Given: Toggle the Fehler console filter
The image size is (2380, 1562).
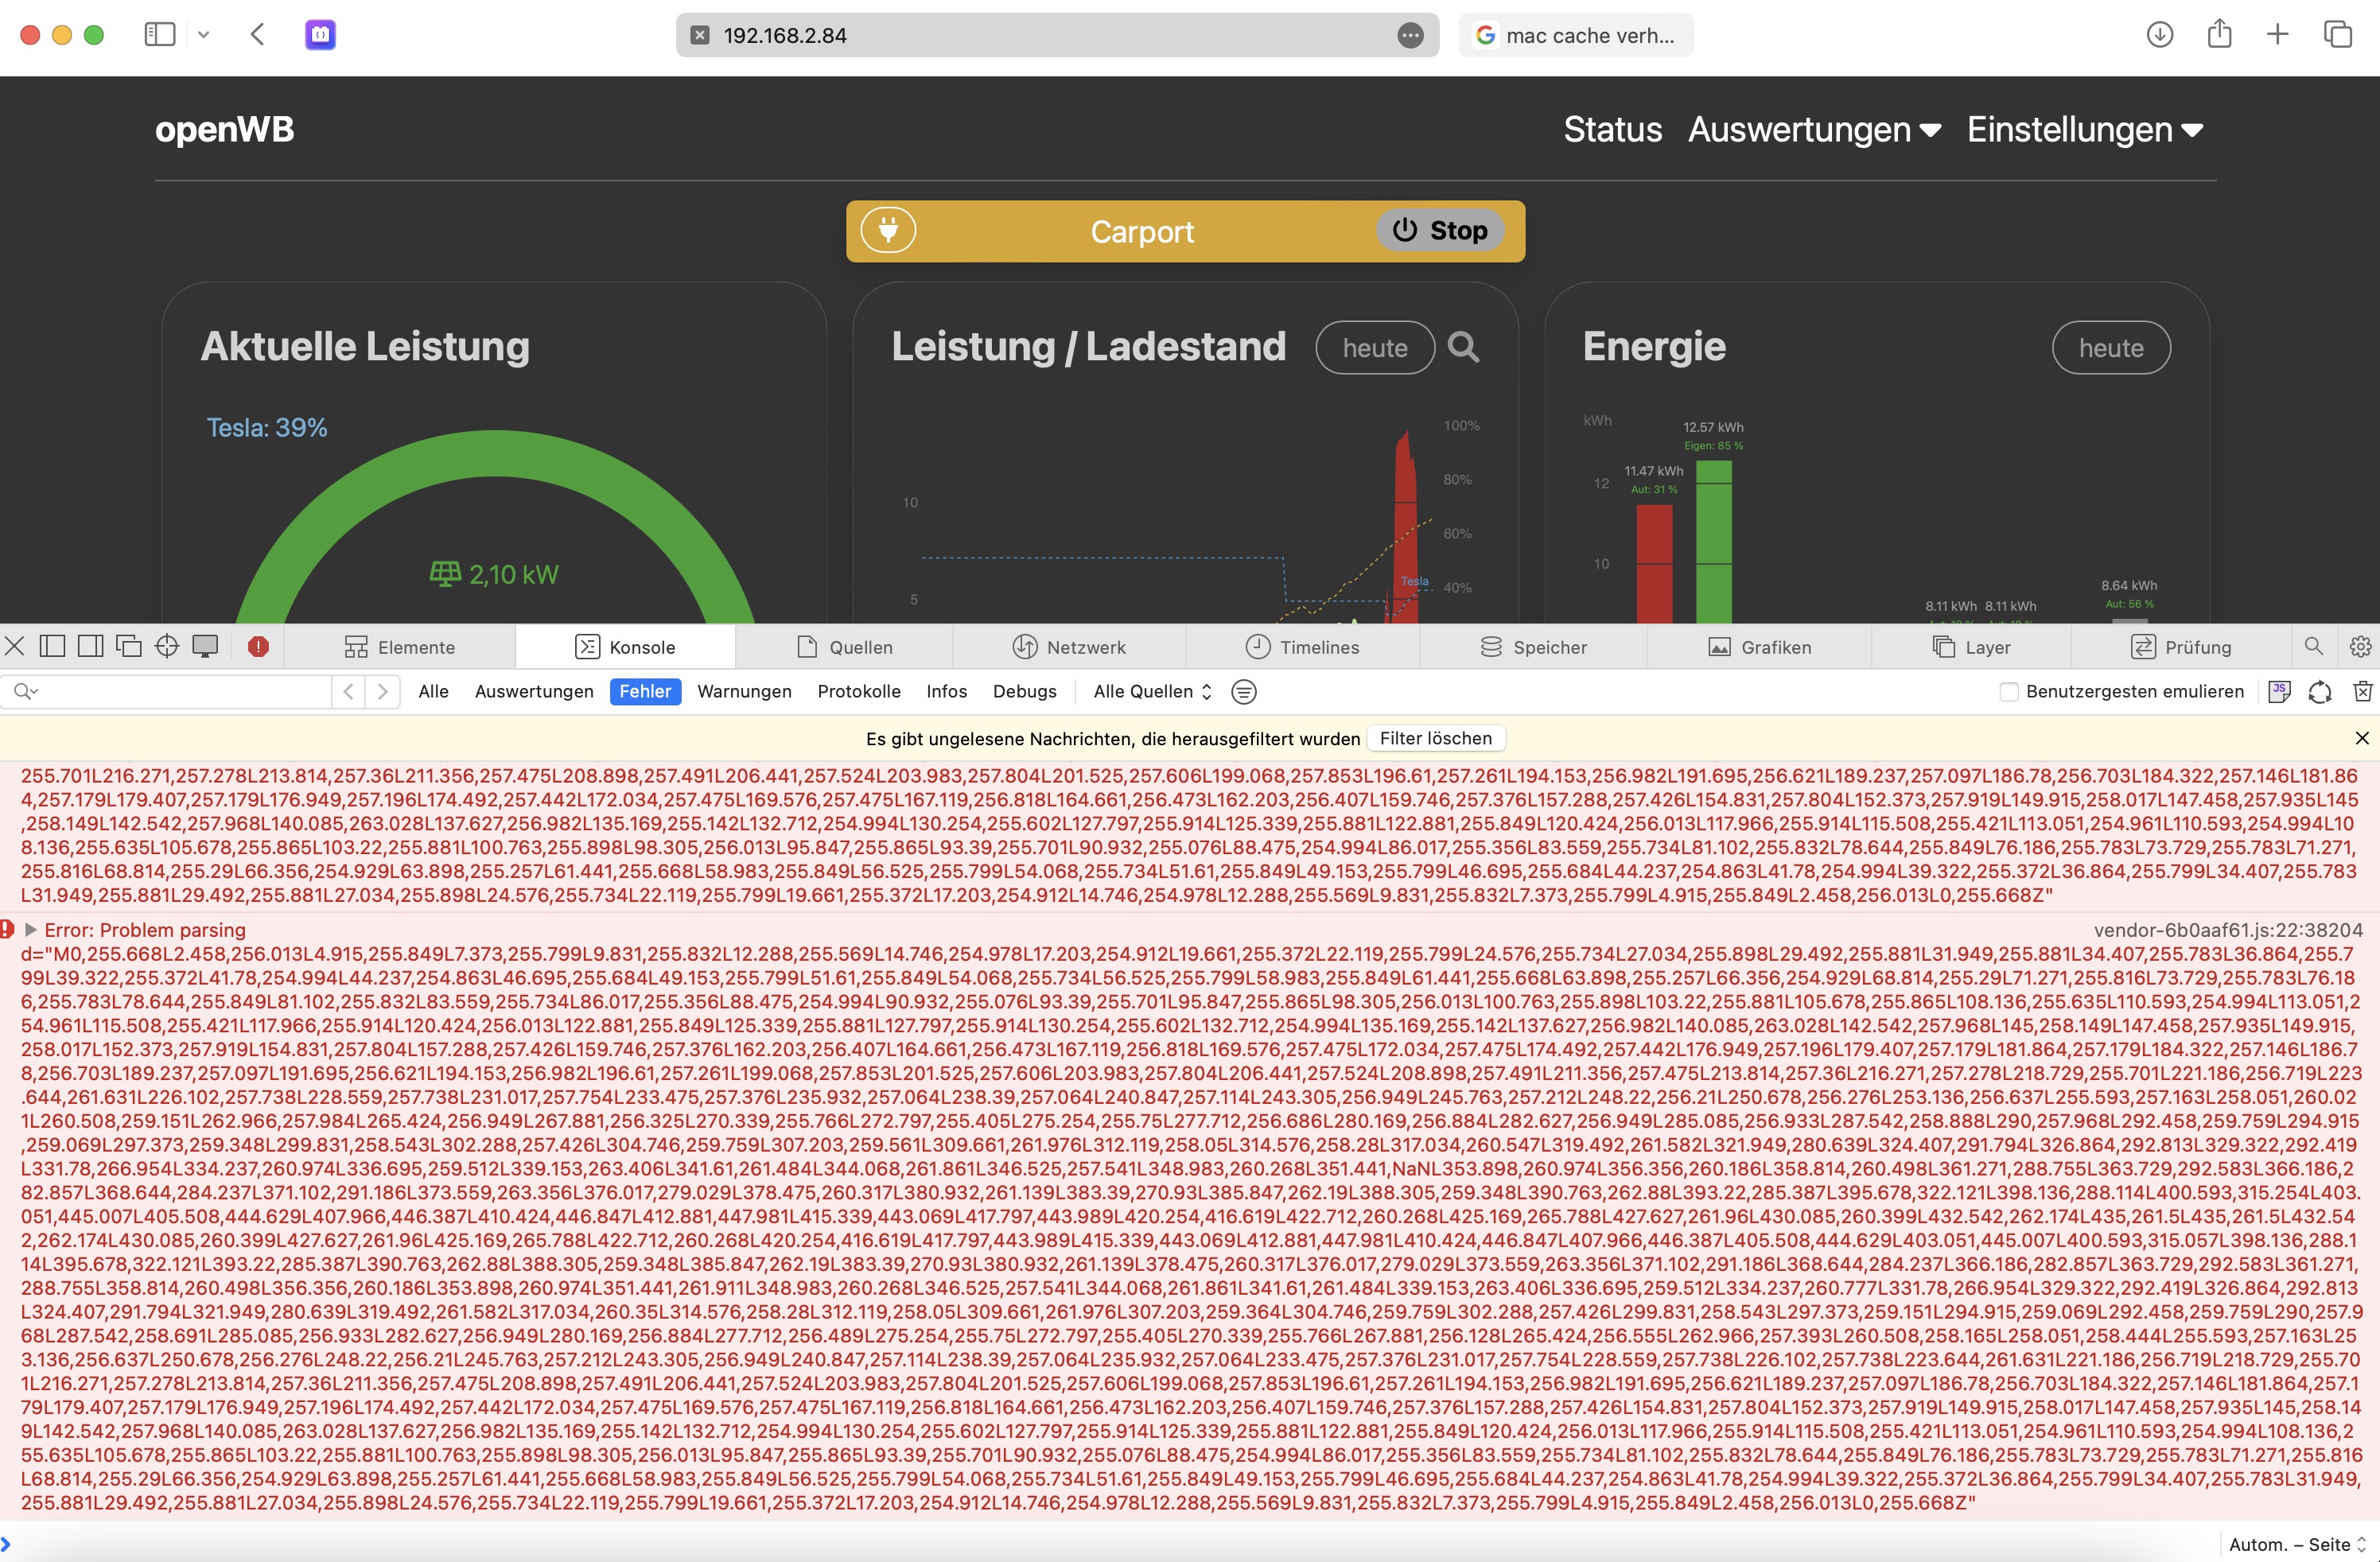Looking at the screenshot, I should (645, 692).
